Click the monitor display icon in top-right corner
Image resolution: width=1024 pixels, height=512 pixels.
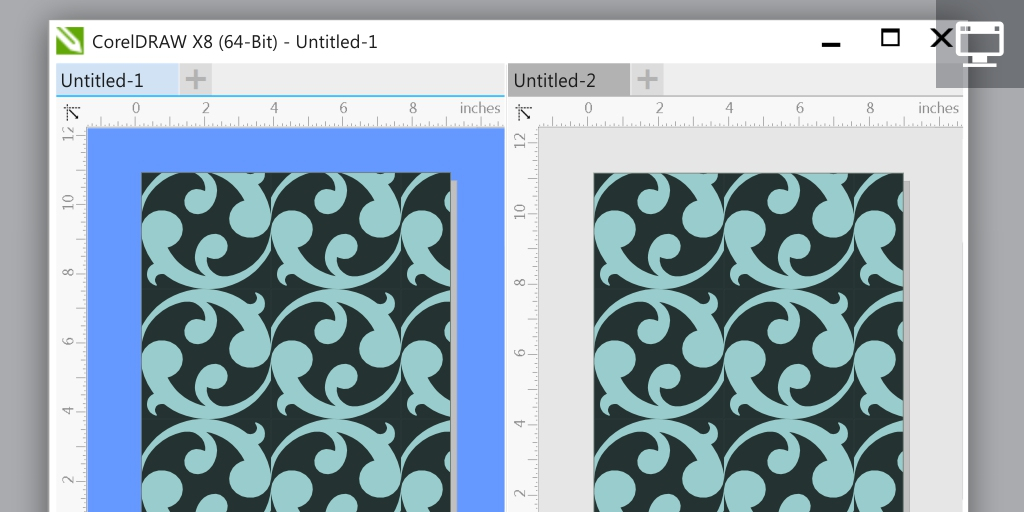979,44
